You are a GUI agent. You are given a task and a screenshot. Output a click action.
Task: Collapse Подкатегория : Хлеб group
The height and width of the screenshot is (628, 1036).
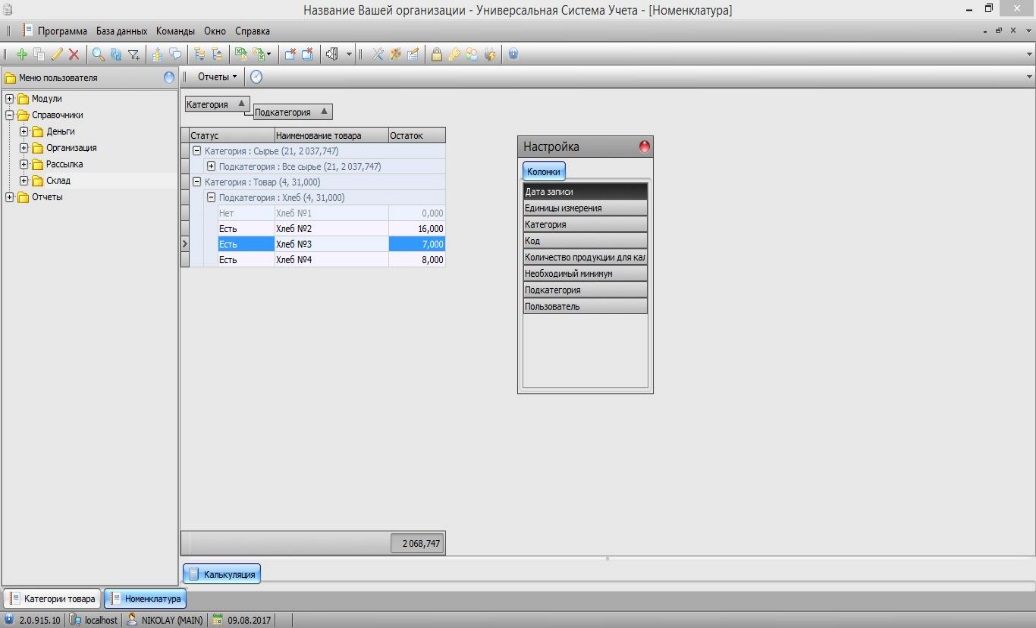coord(211,198)
